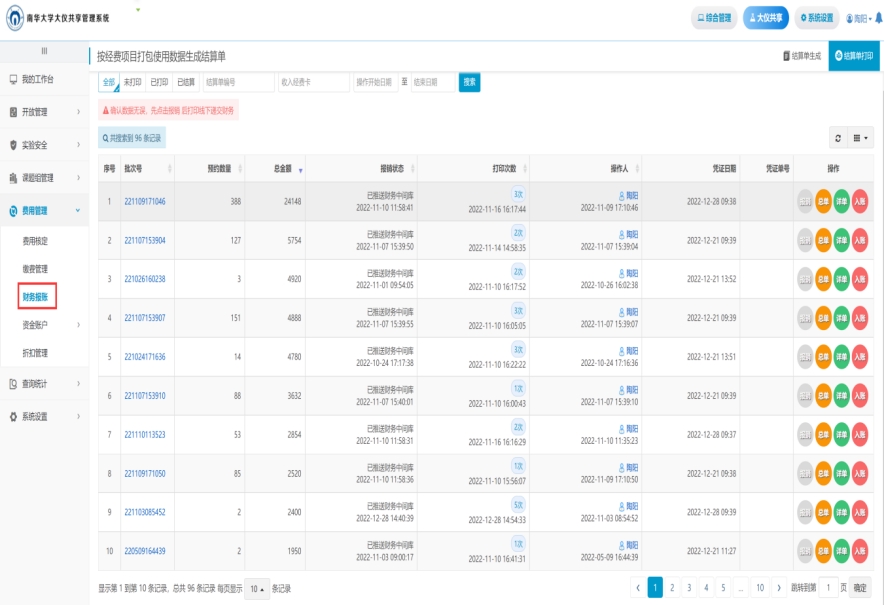
Task: Open the column display dropdown
Action: [x=861, y=138]
